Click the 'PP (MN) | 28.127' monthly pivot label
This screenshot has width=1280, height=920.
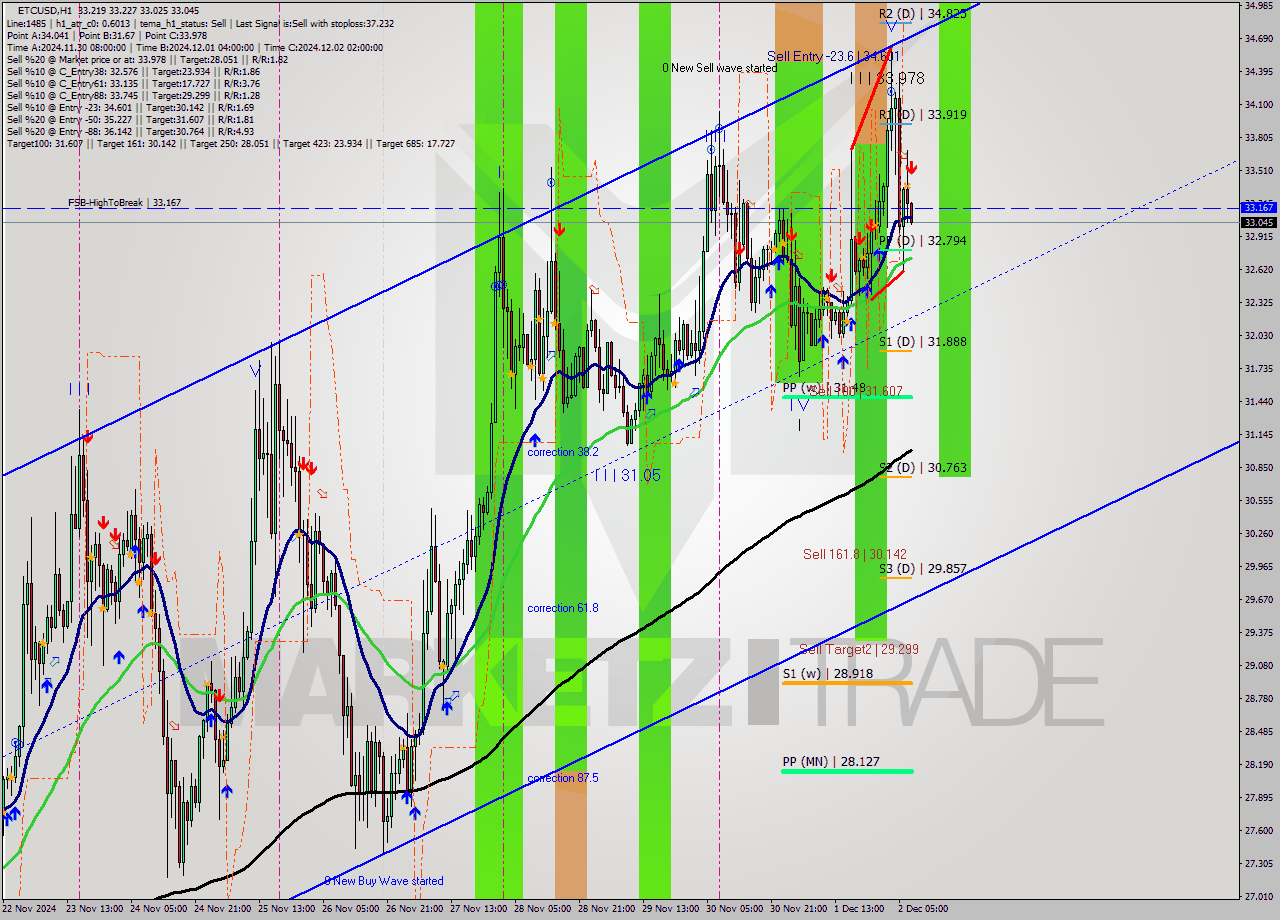pos(832,762)
